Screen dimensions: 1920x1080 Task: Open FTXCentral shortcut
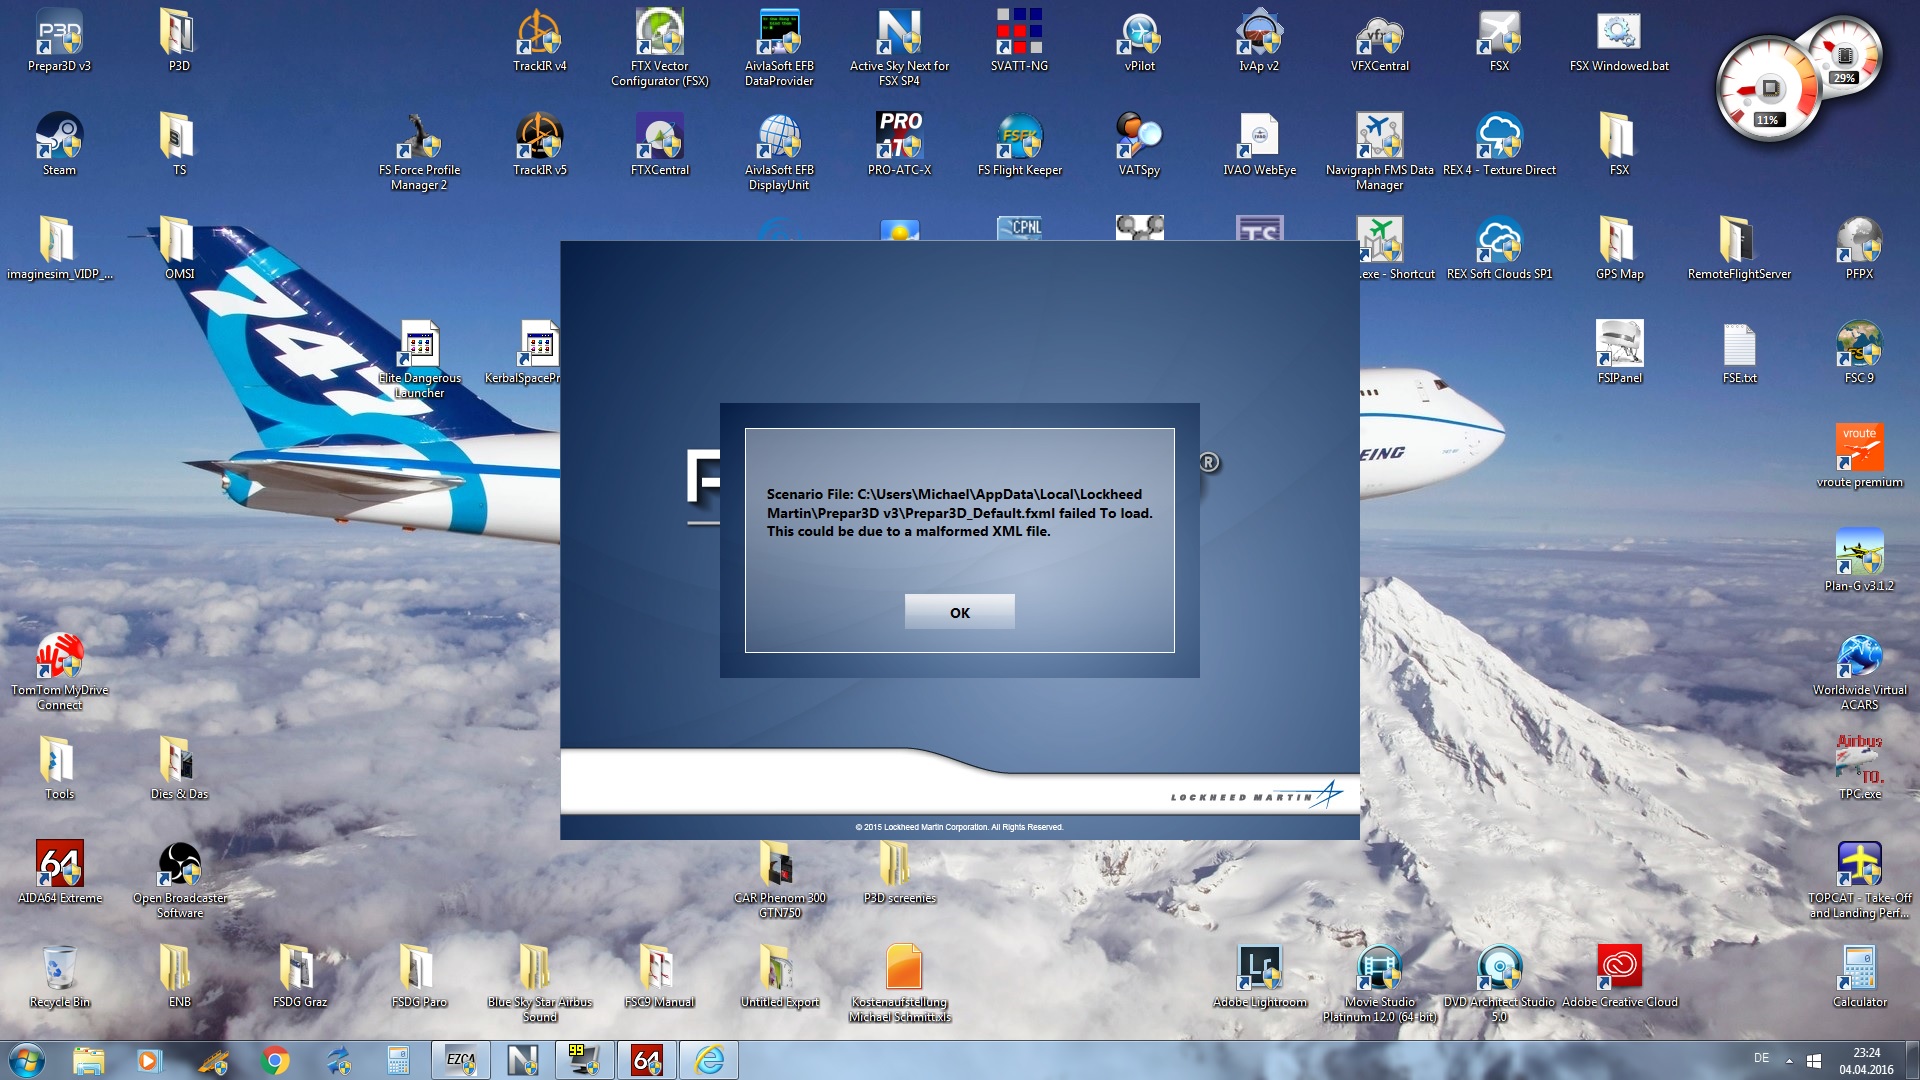(659, 144)
